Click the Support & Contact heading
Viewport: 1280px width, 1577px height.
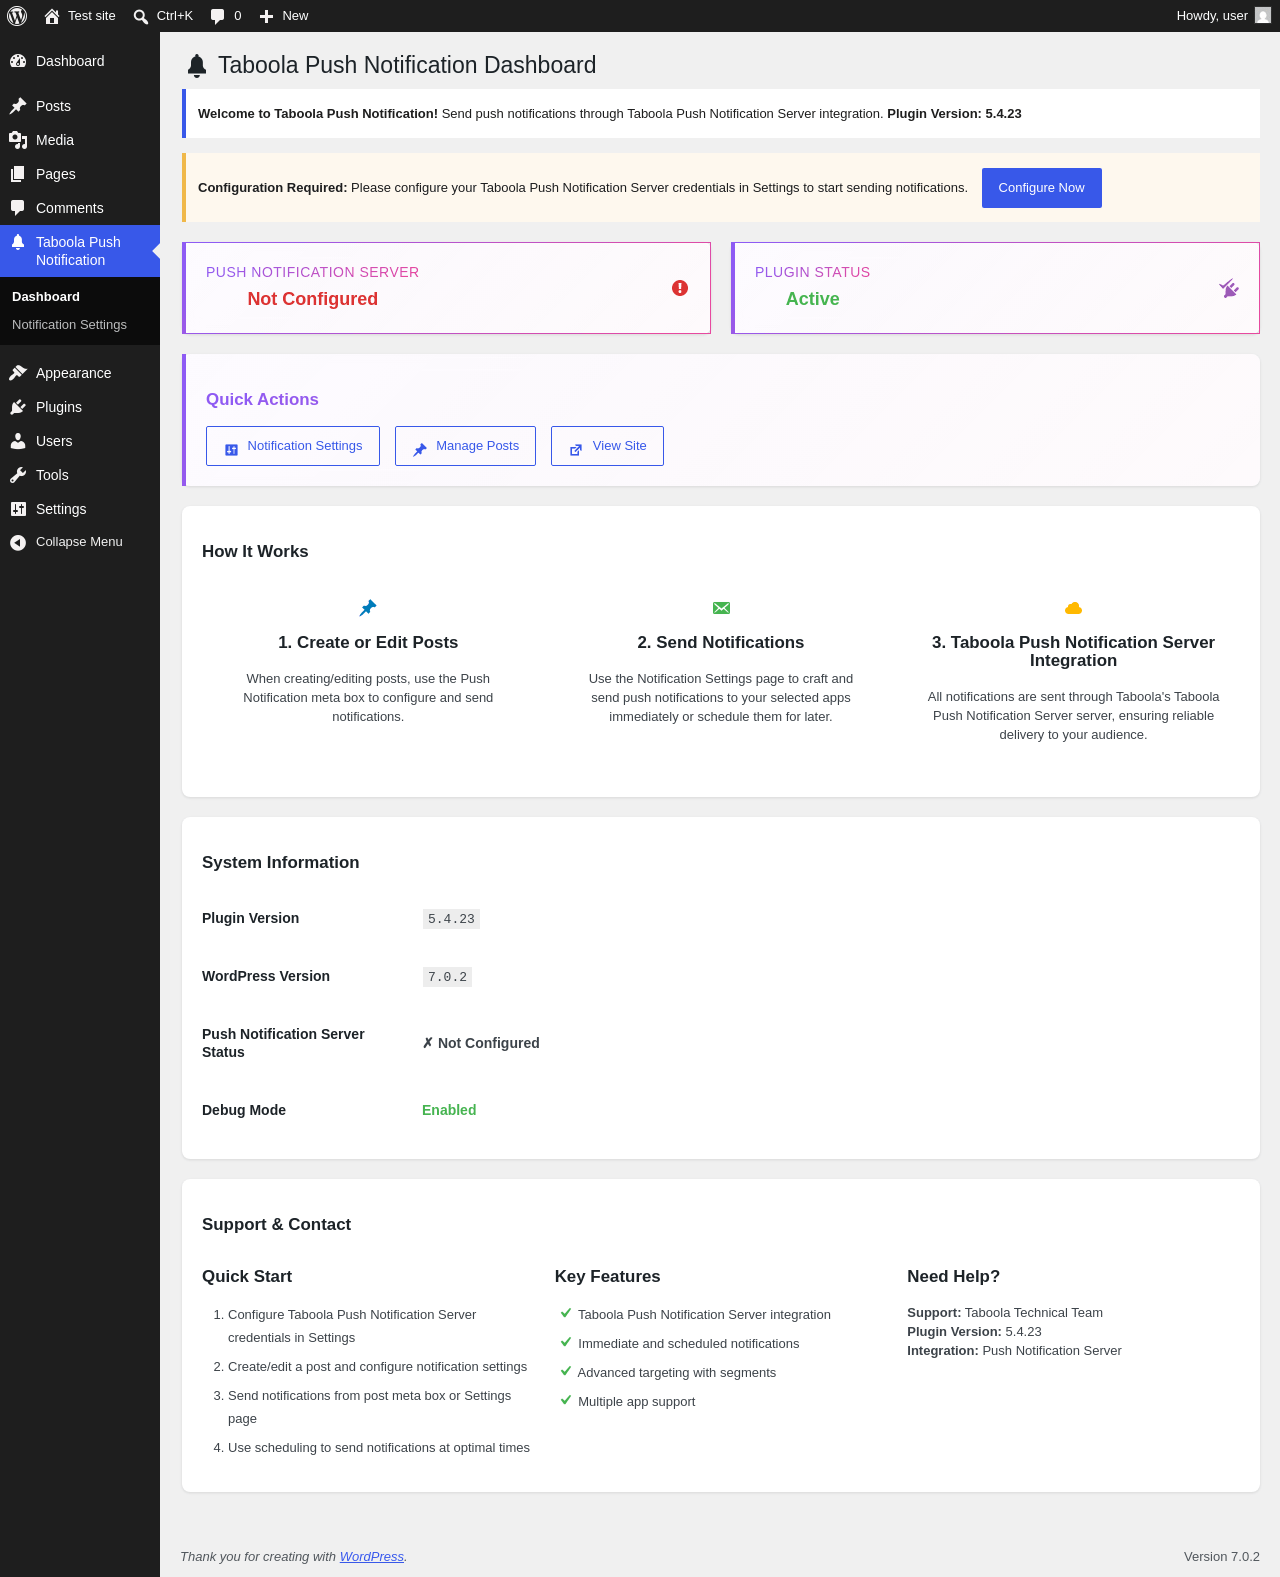point(276,1225)
